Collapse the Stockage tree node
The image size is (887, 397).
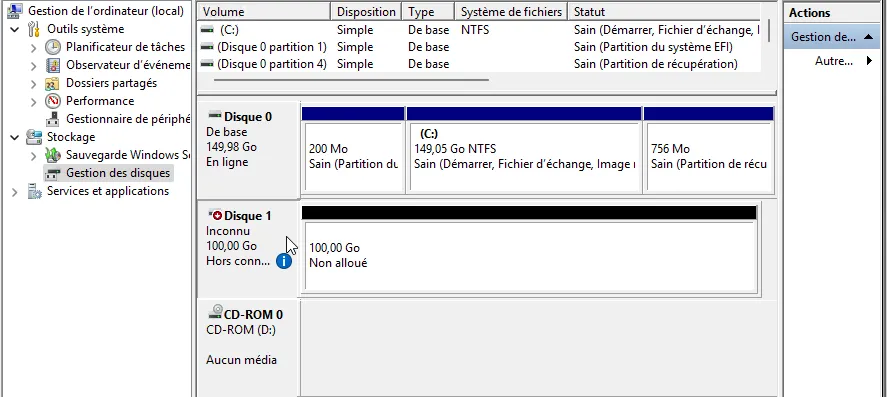15,137
